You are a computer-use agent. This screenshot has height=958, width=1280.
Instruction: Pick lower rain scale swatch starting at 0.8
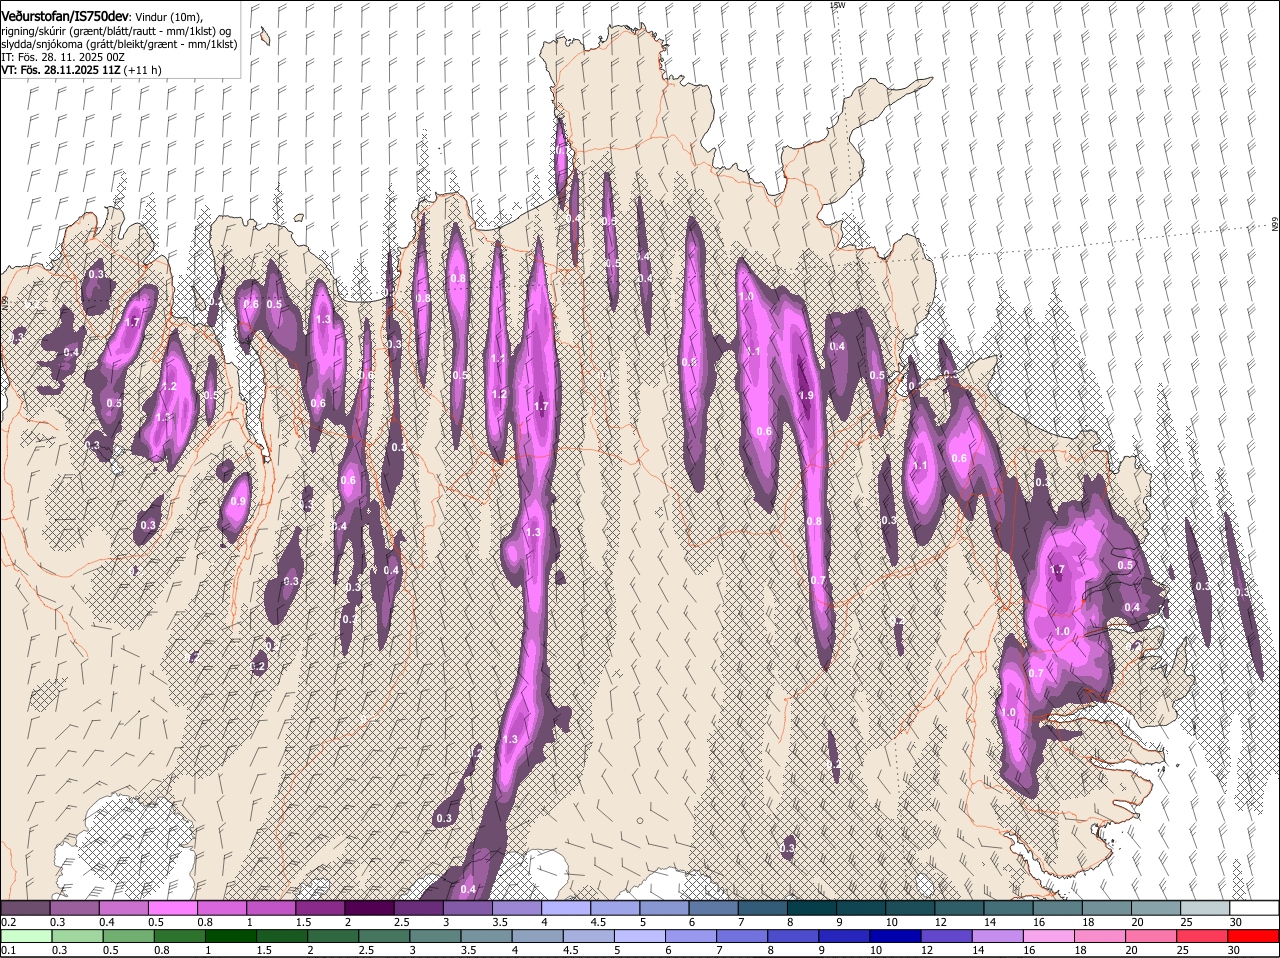tap(179, 936)
